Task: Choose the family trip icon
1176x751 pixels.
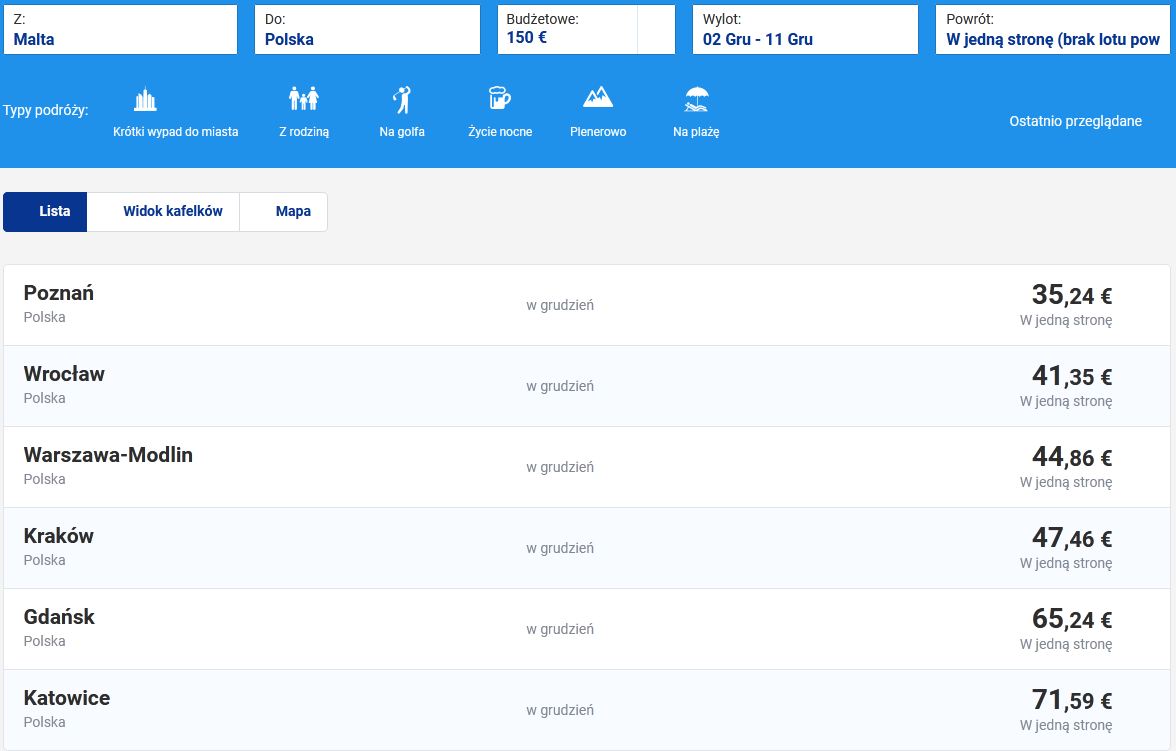Action: 303,99
